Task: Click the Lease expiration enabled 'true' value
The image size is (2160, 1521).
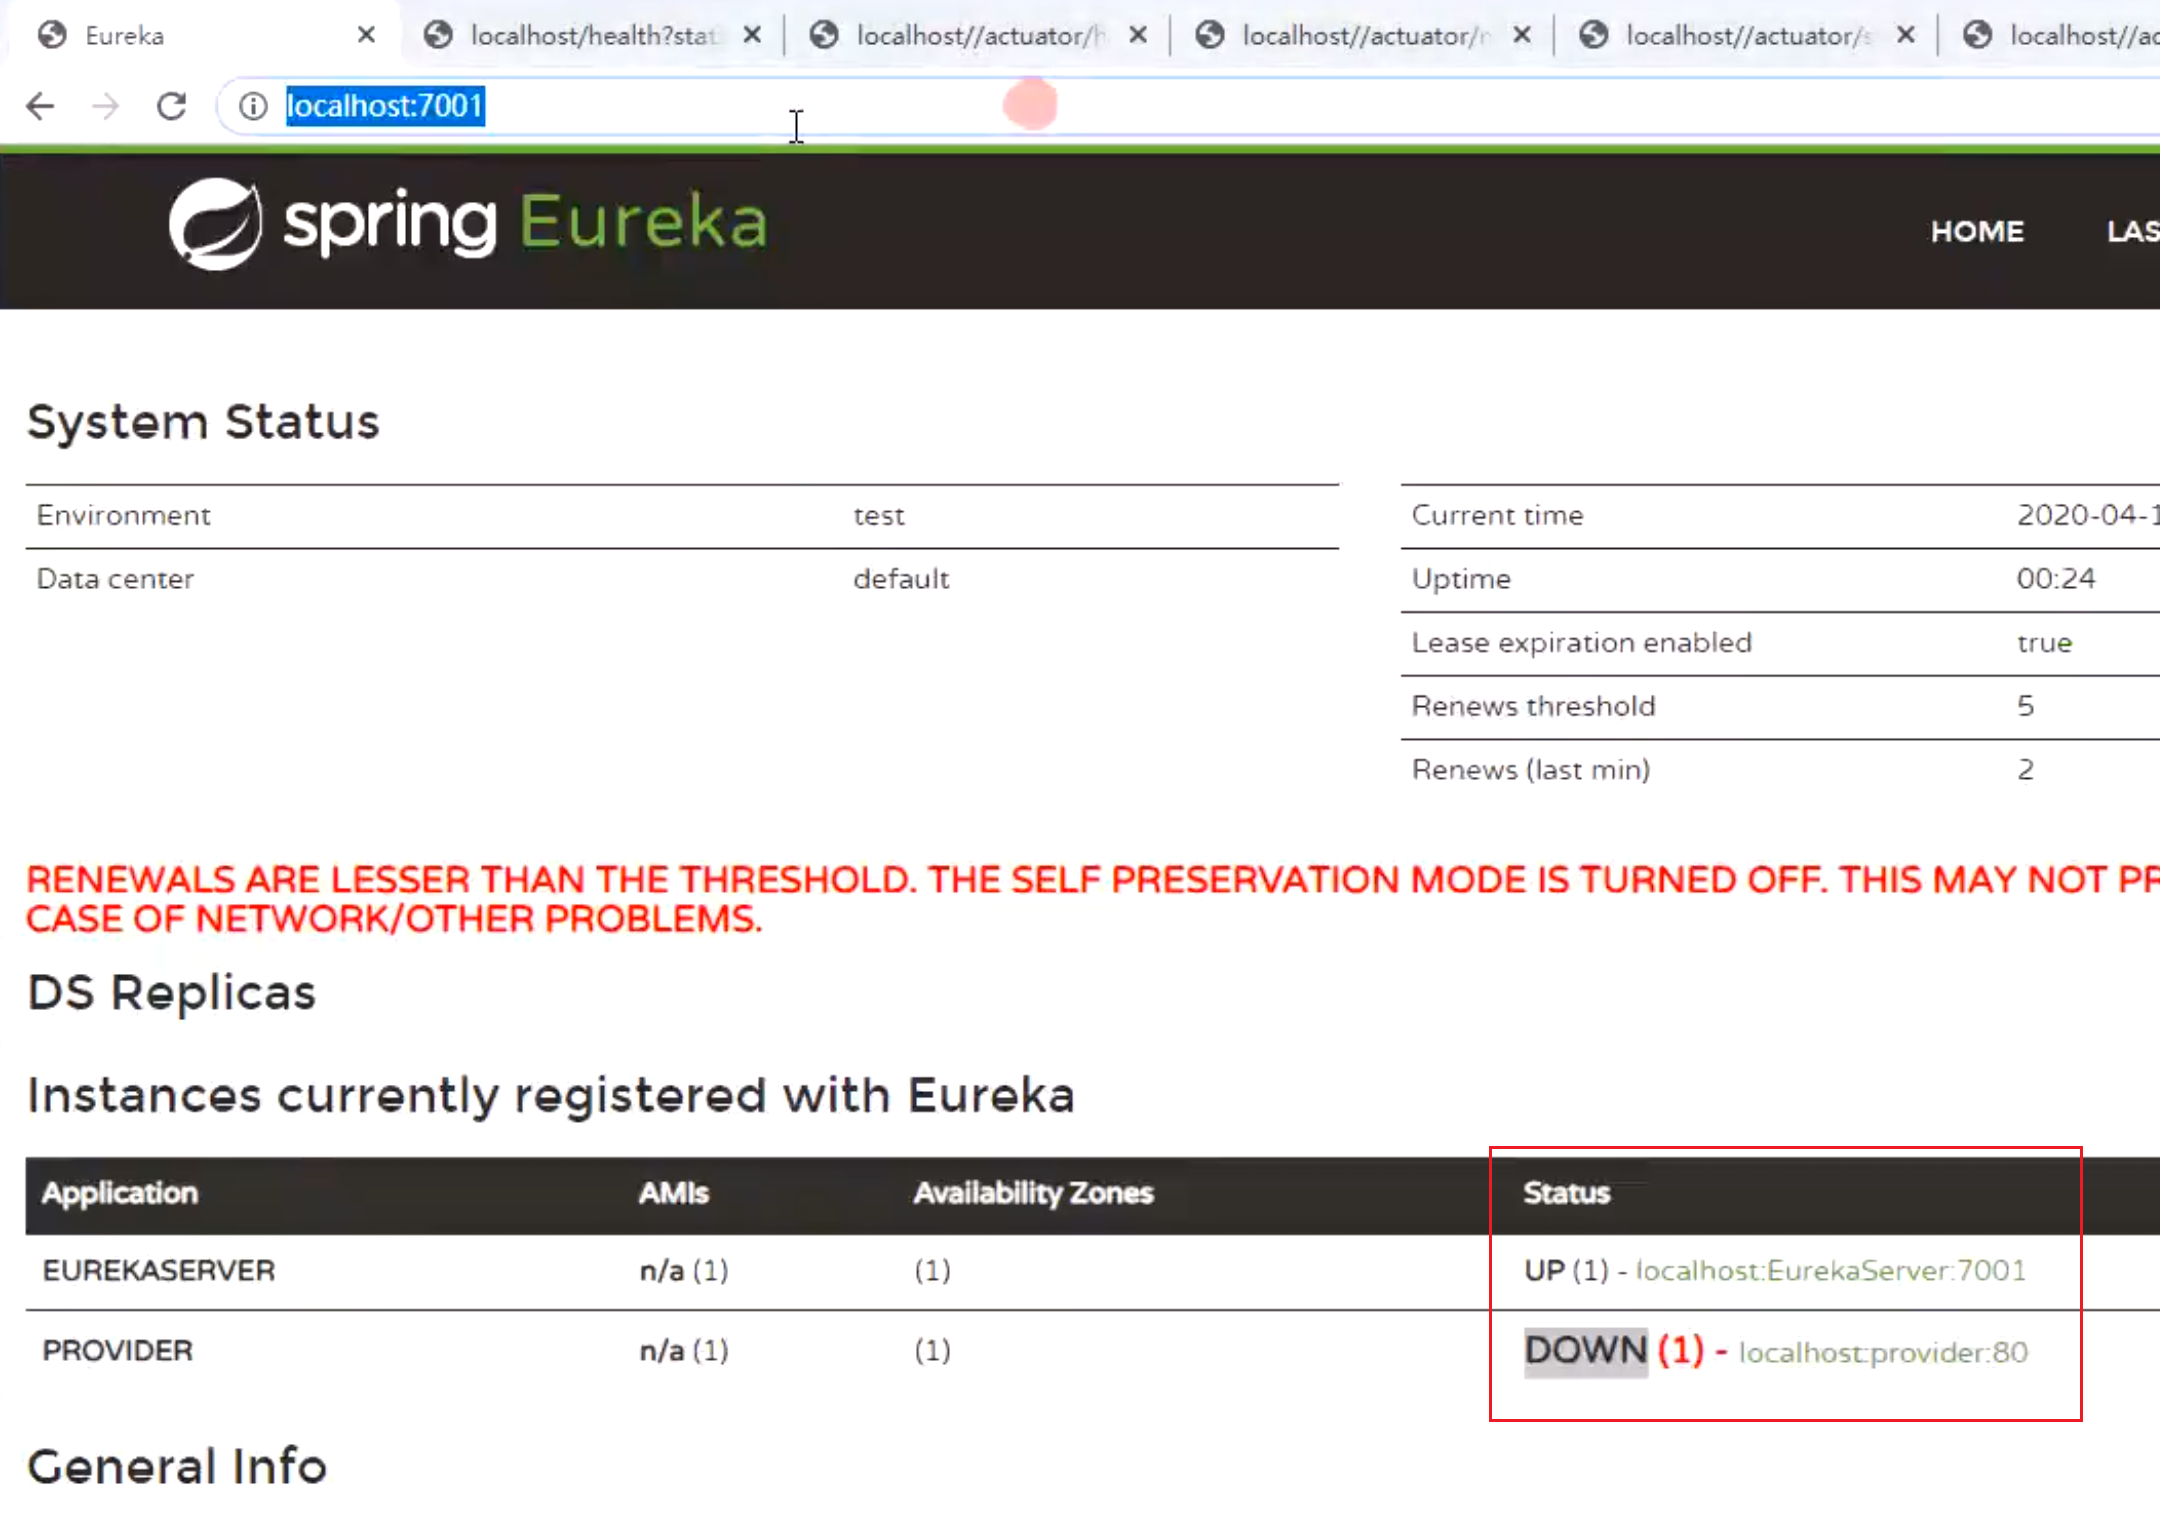Action: (x=2044, y=642)
